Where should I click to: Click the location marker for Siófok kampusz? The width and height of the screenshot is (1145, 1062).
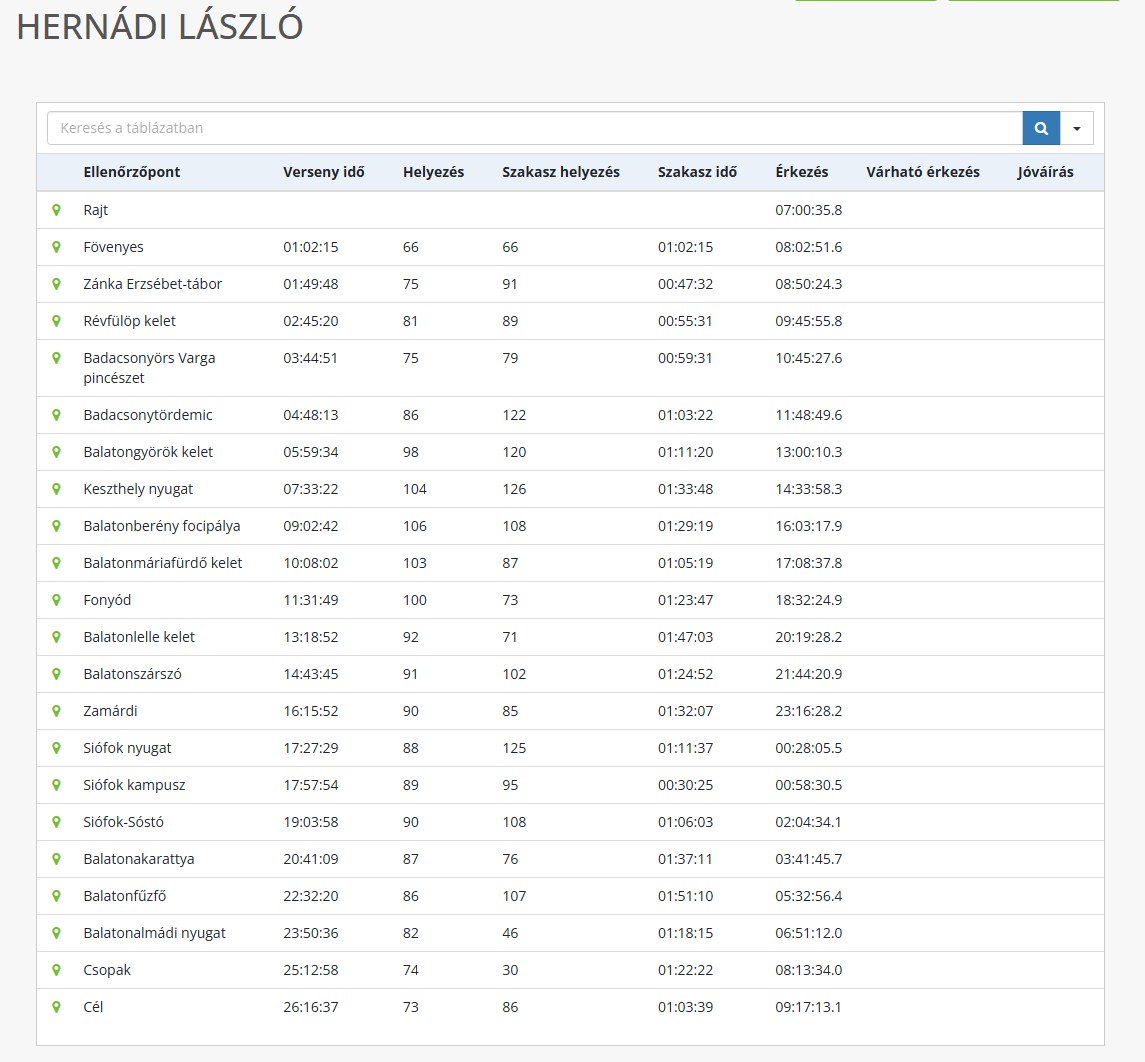(x=57, y=785)
